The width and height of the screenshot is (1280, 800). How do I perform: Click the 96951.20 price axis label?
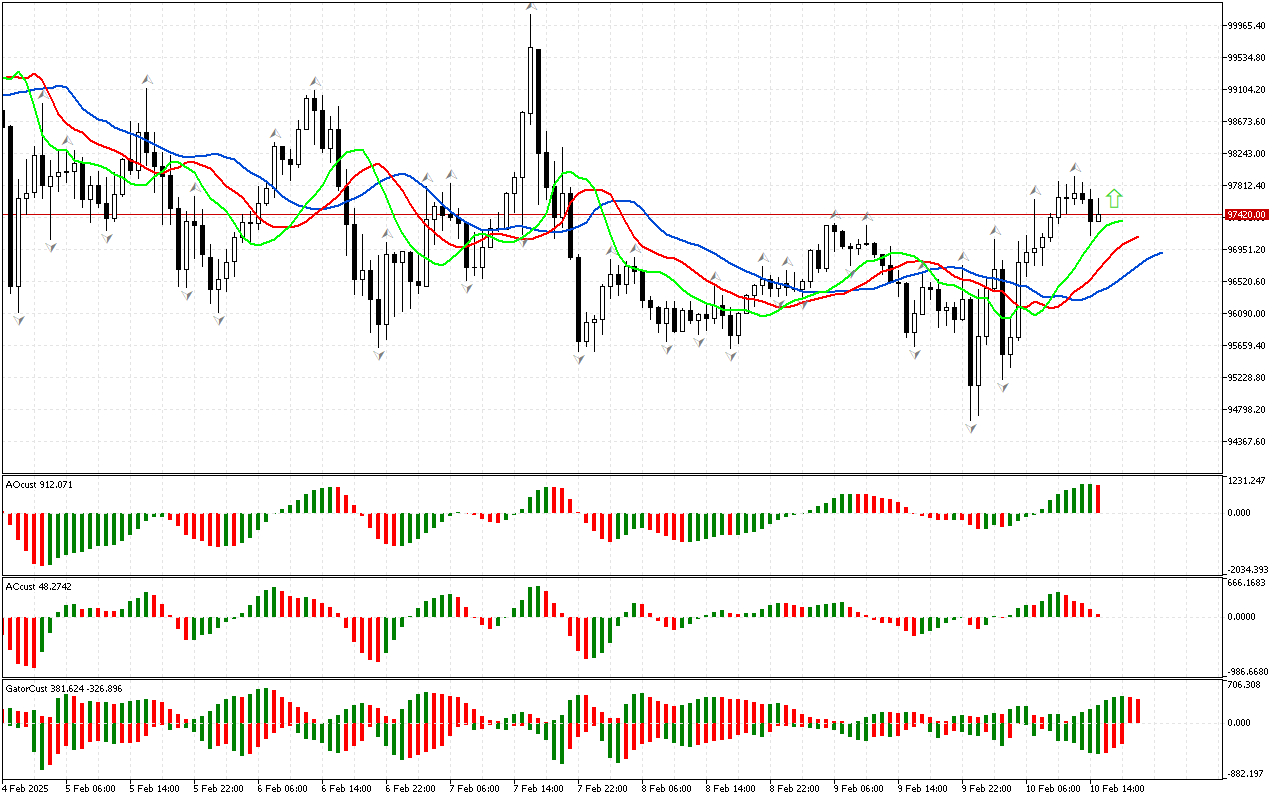tap(1247, 250)
